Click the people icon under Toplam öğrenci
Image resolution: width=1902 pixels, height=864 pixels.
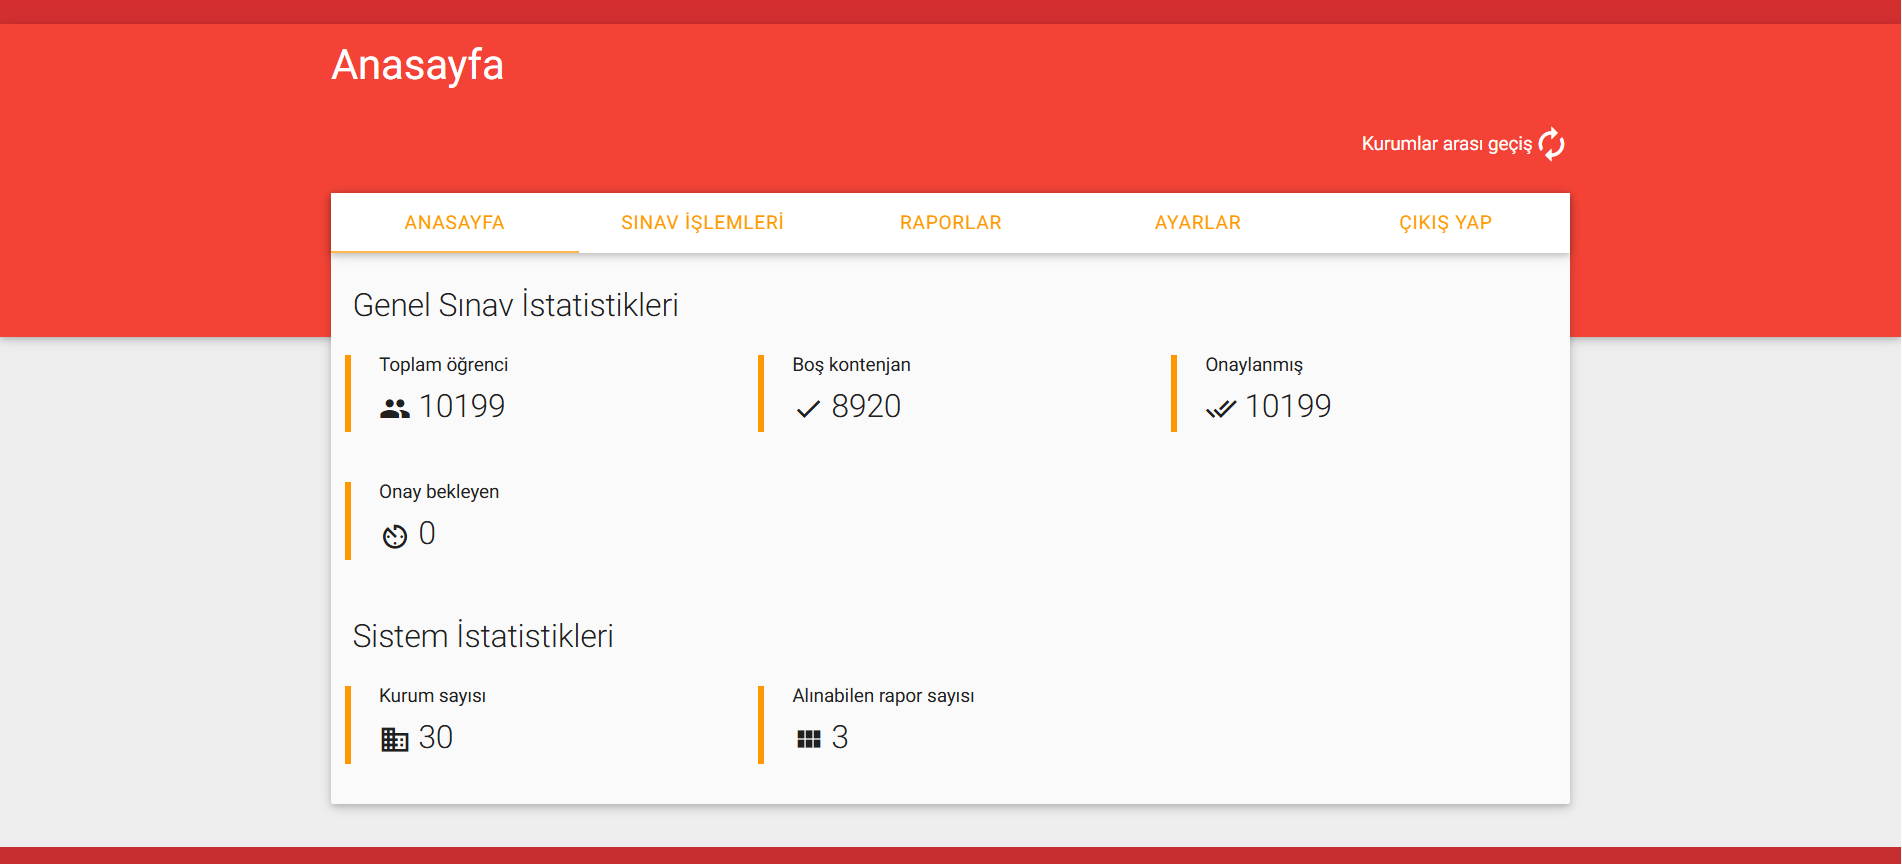click(395, 408)
